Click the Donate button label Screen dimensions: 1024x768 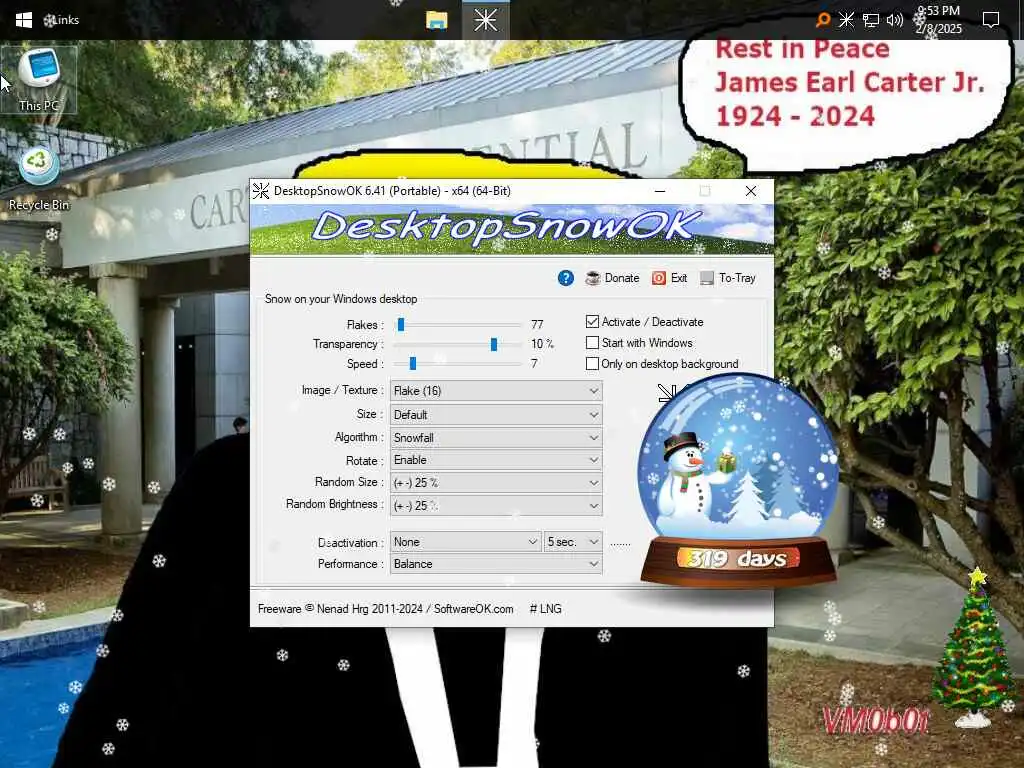622,278
